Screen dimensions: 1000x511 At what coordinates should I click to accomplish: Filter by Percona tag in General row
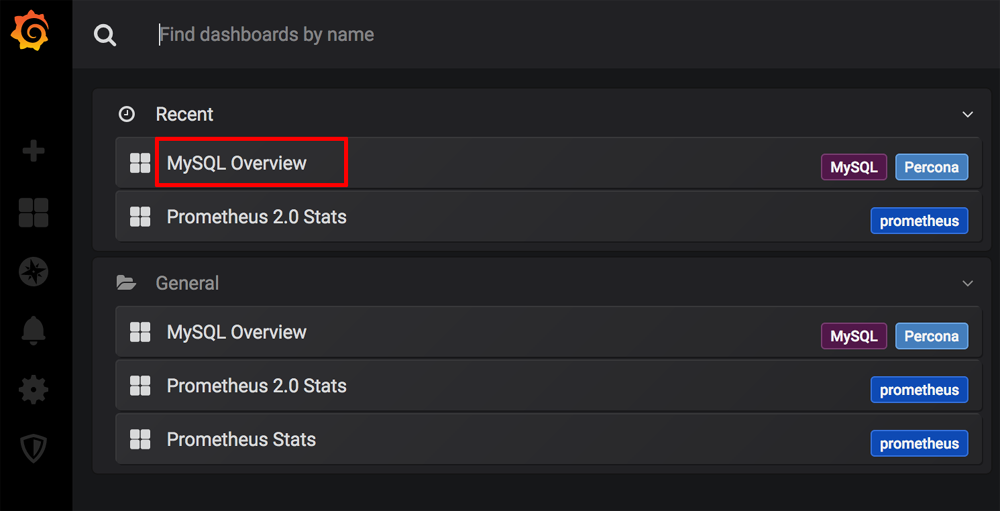click(x=931, y=336)
